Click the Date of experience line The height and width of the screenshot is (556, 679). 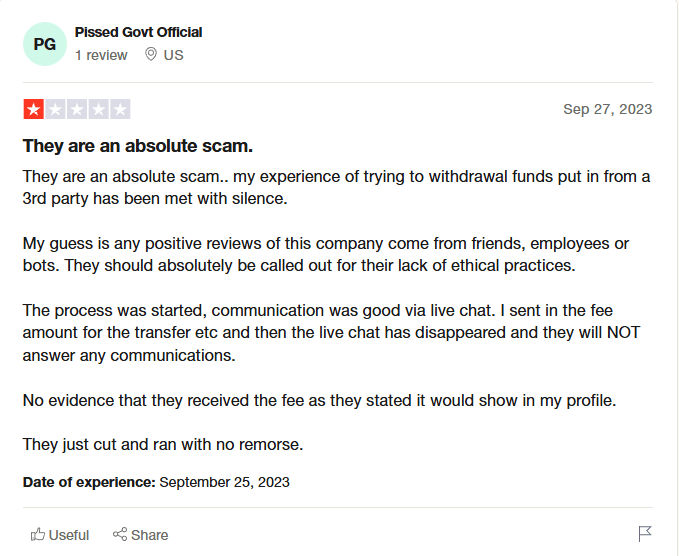coord(156,482)
